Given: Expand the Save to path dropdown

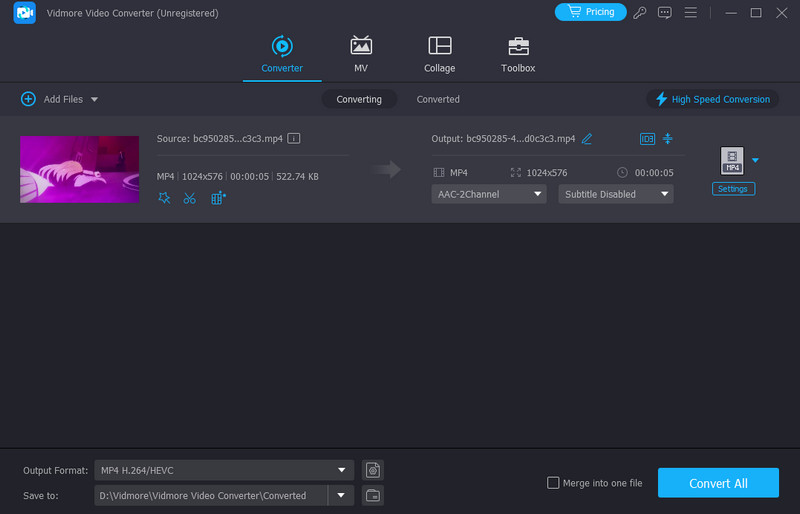Looking at the screenshot, I should point(341,495).
